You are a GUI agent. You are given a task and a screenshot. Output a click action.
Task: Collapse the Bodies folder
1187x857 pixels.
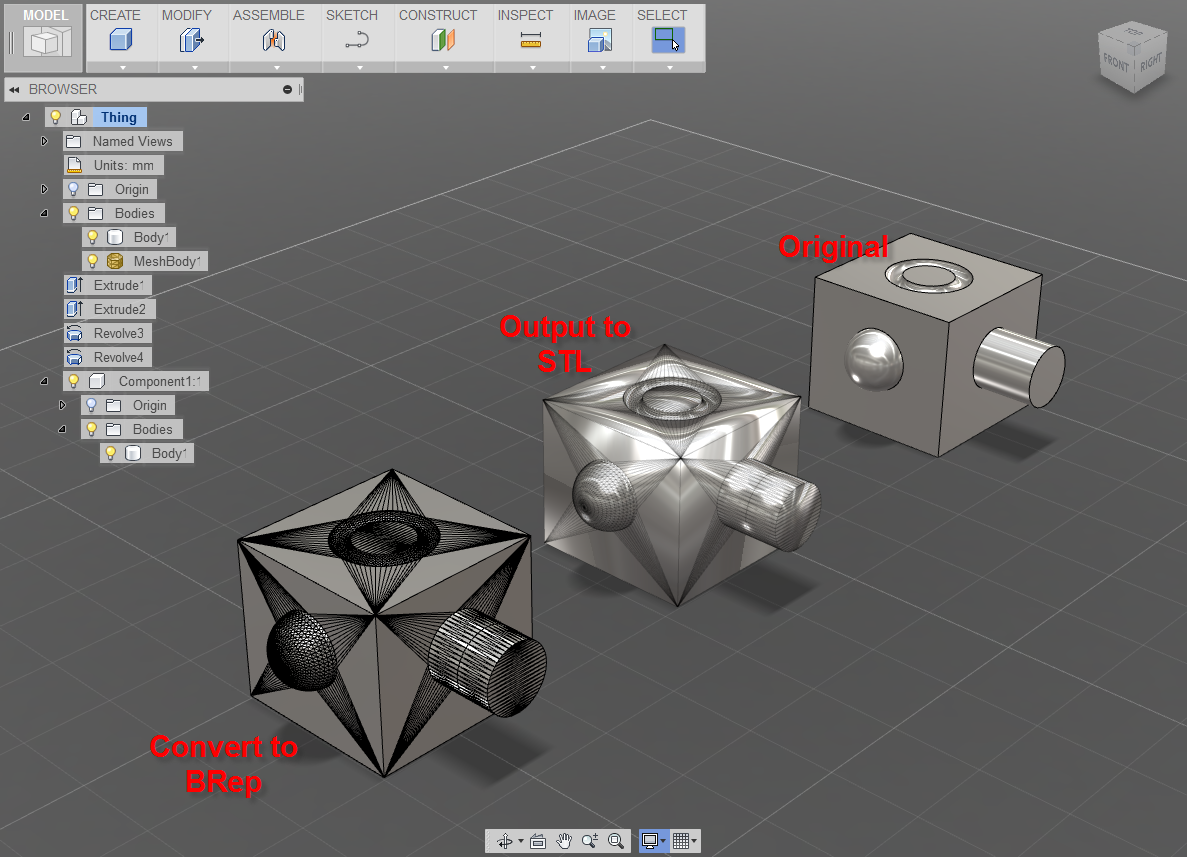click(x=43, y=213)
